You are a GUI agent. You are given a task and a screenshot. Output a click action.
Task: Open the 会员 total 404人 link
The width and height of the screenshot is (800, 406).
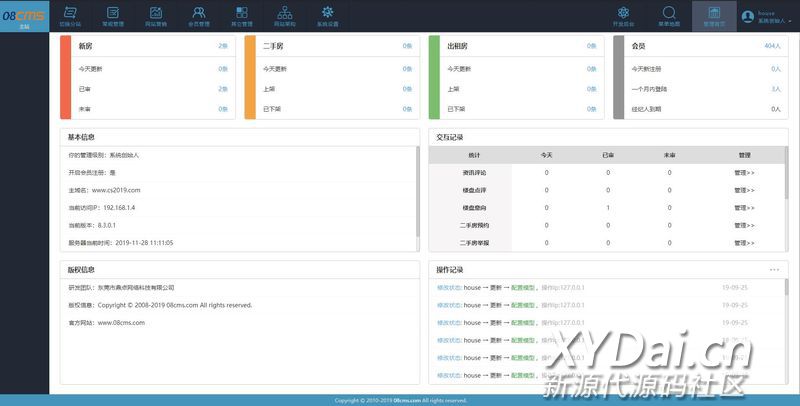[x=772, y=46]
